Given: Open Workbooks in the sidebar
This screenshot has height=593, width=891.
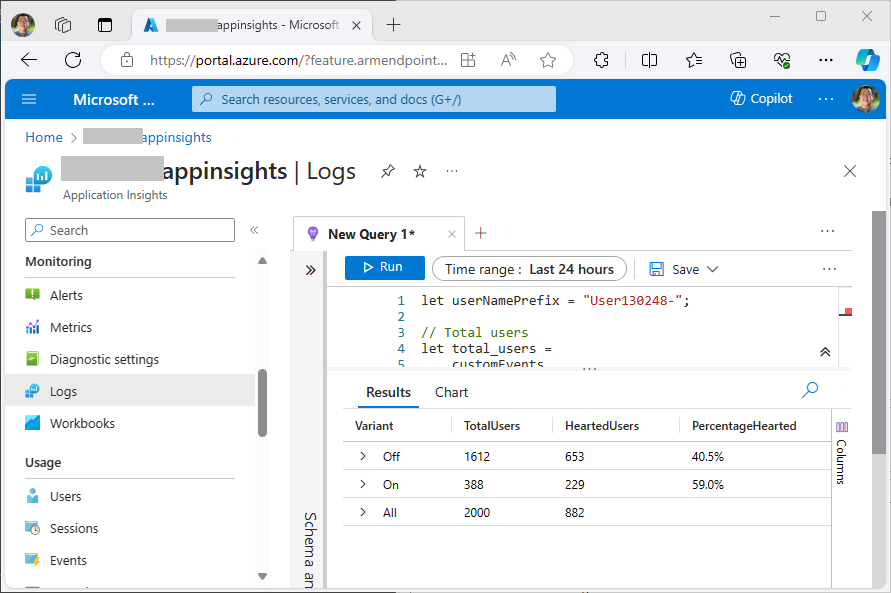Looking at the screenshot, I should coord(82,423).
